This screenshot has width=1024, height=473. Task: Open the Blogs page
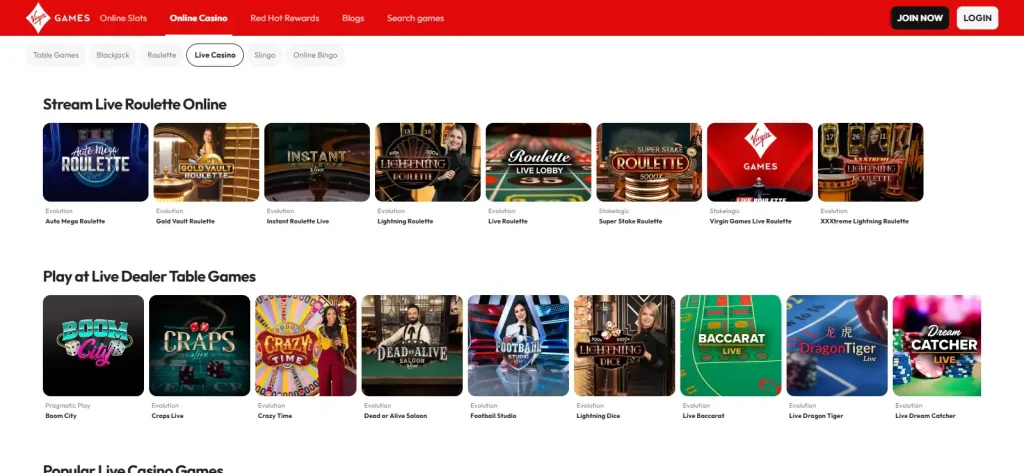pyautogui.click(x=353, y=18)
